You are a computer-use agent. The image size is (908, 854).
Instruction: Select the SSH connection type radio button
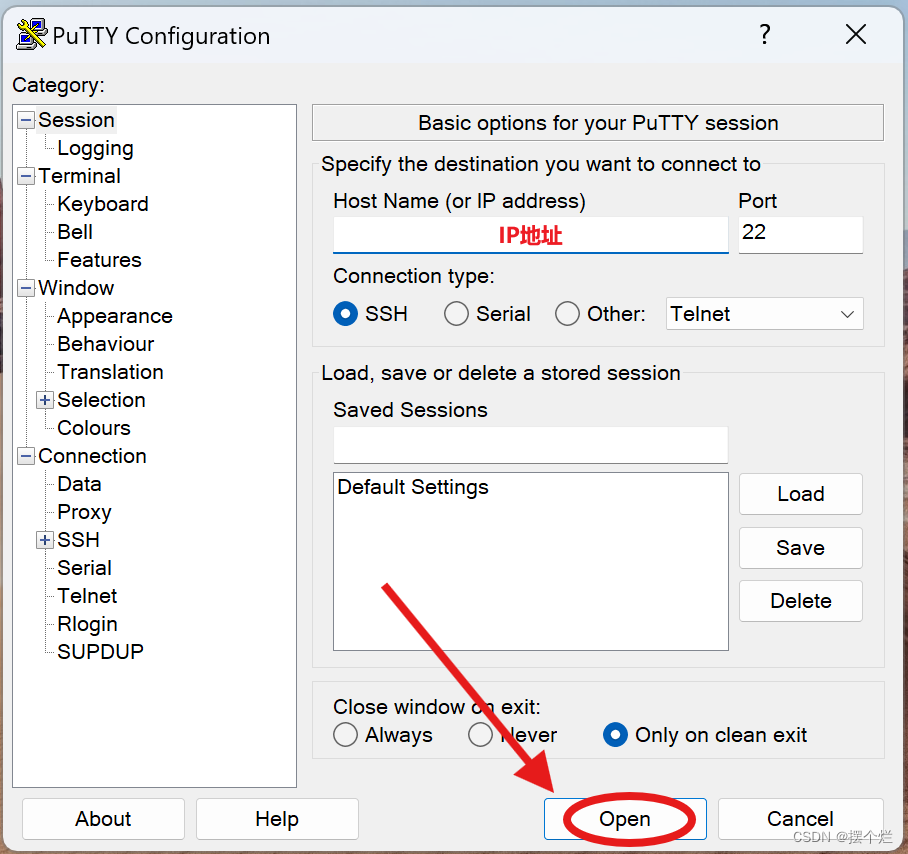[x=346, y=314]
